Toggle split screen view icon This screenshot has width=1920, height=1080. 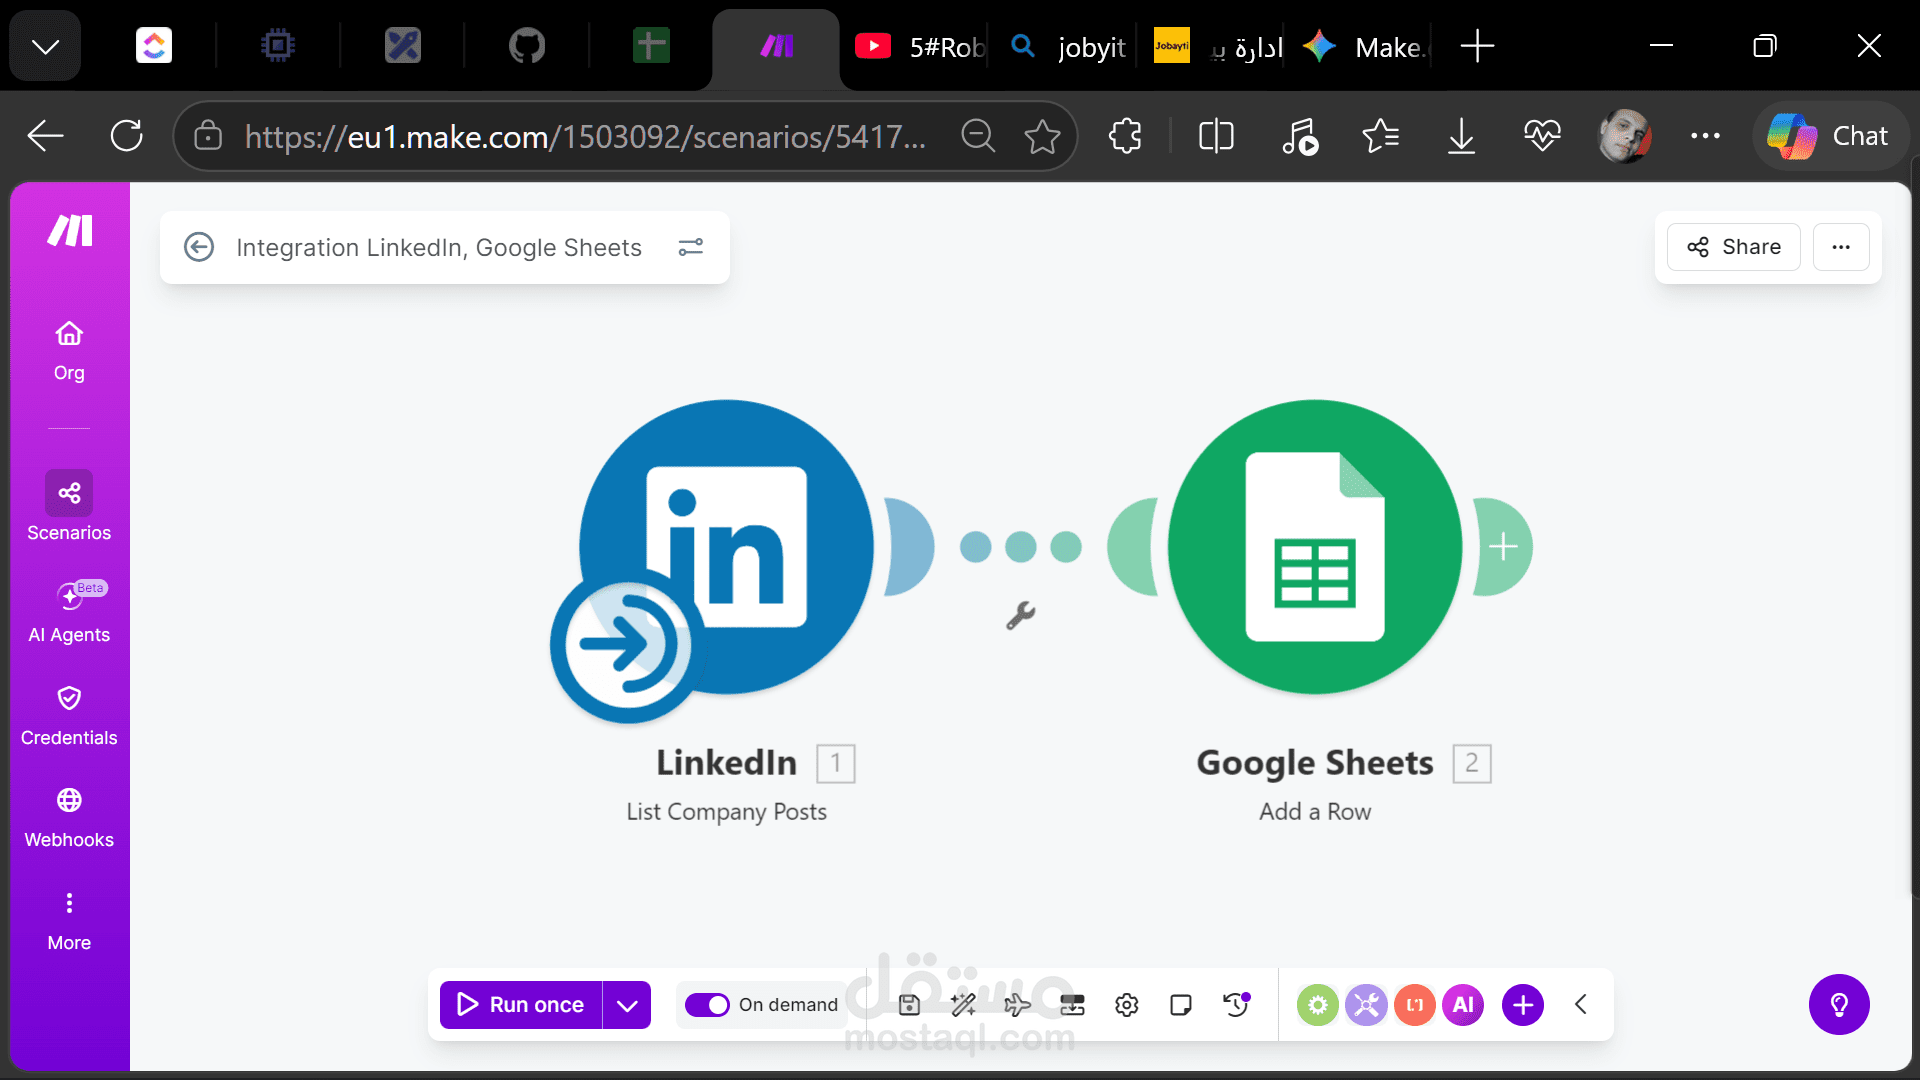coord(1216,135)
